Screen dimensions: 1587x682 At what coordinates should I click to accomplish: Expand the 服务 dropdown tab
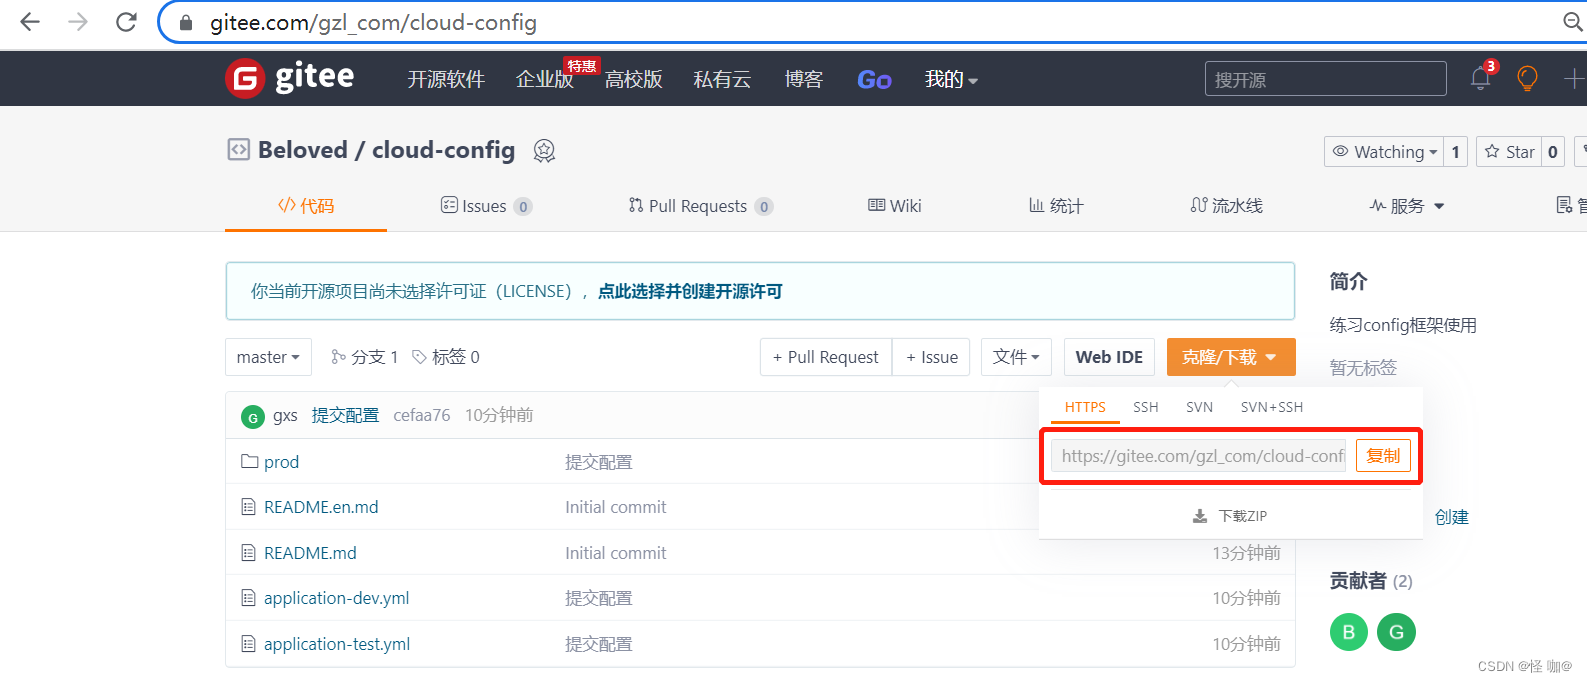tap(1407, 206)
